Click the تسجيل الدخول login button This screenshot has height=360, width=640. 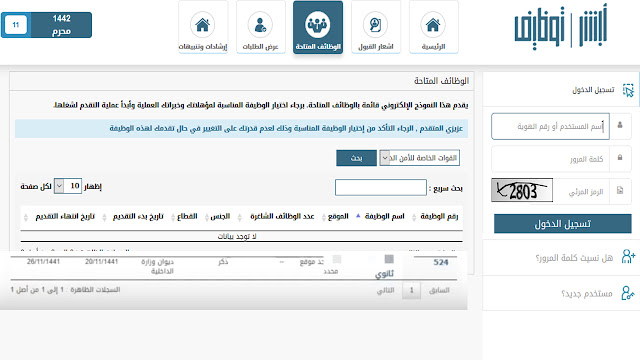tap(562, 224)
